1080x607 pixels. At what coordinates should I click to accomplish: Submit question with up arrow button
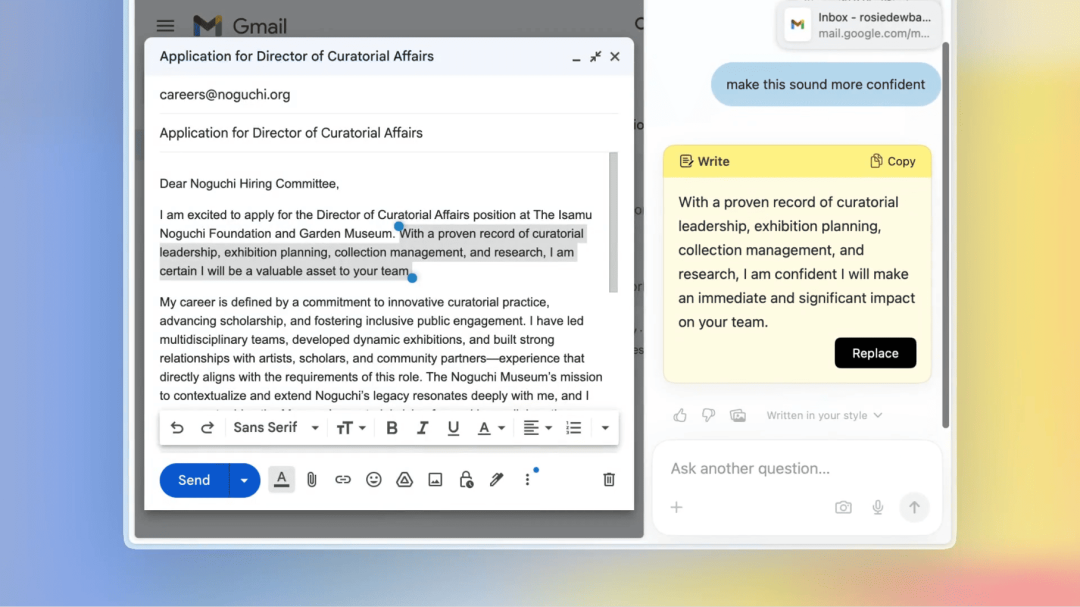pos(914,508)
